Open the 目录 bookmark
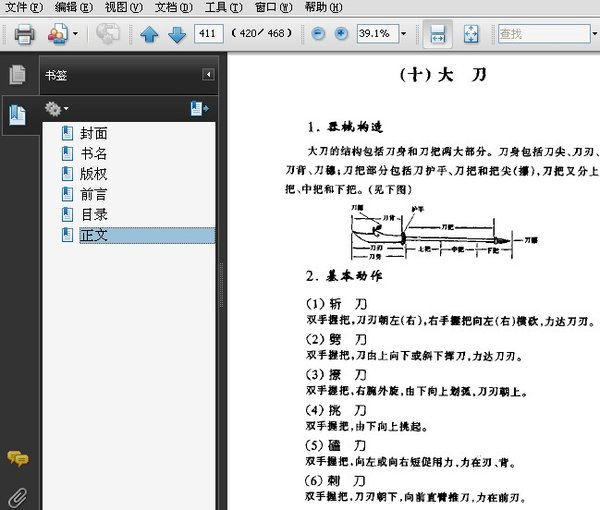 (x=94, y=215)
